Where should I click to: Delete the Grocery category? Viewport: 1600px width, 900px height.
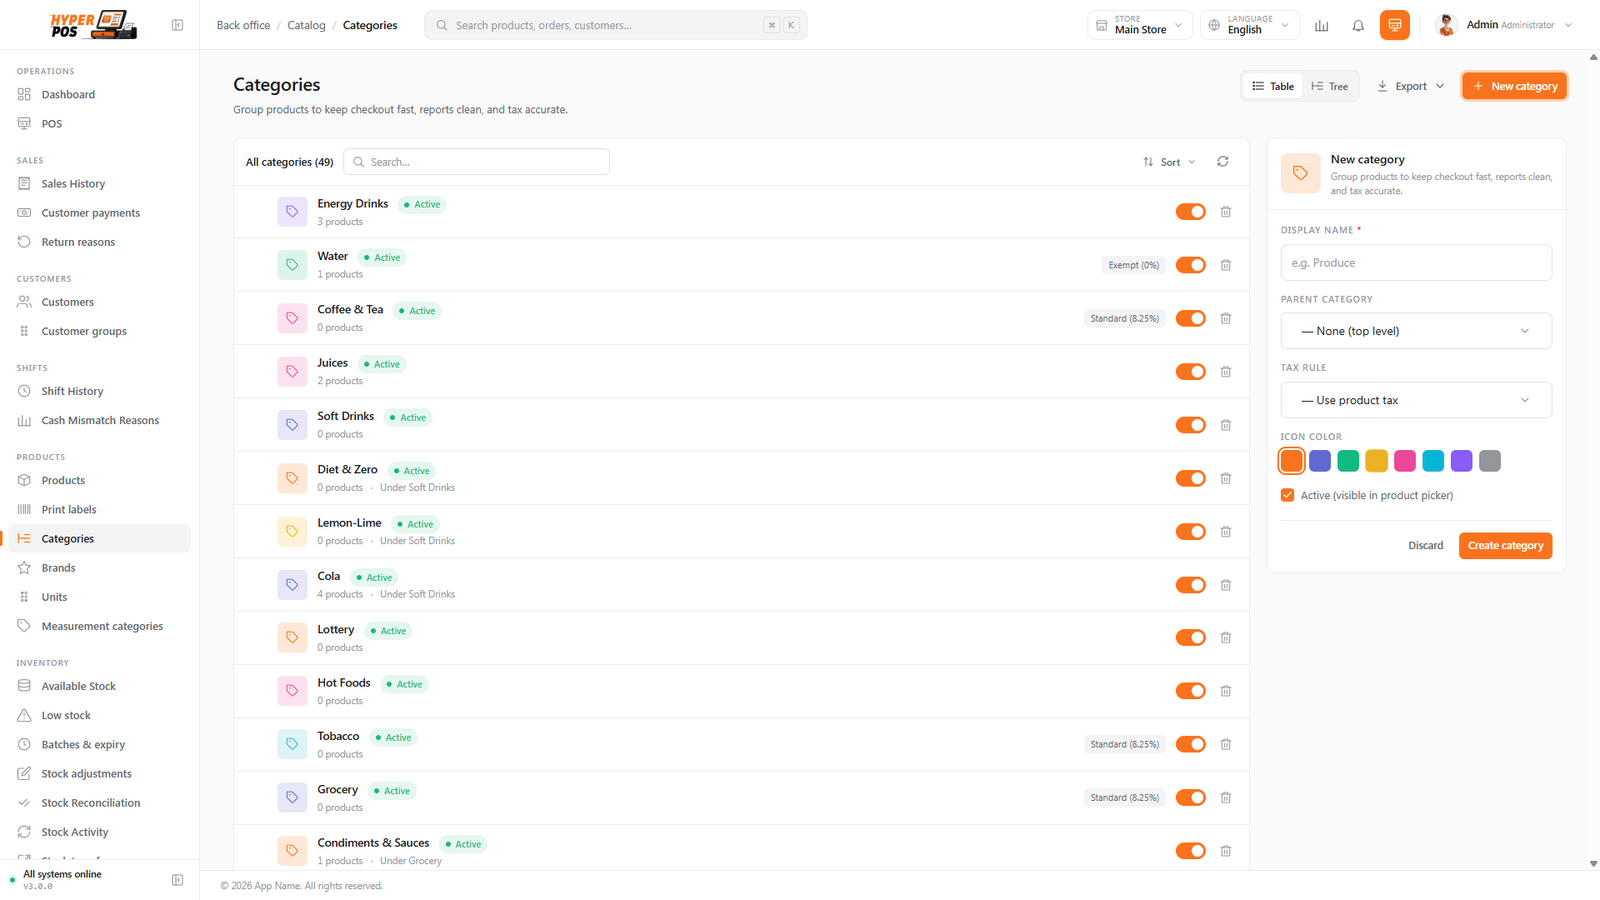[x=1226, y=798]
